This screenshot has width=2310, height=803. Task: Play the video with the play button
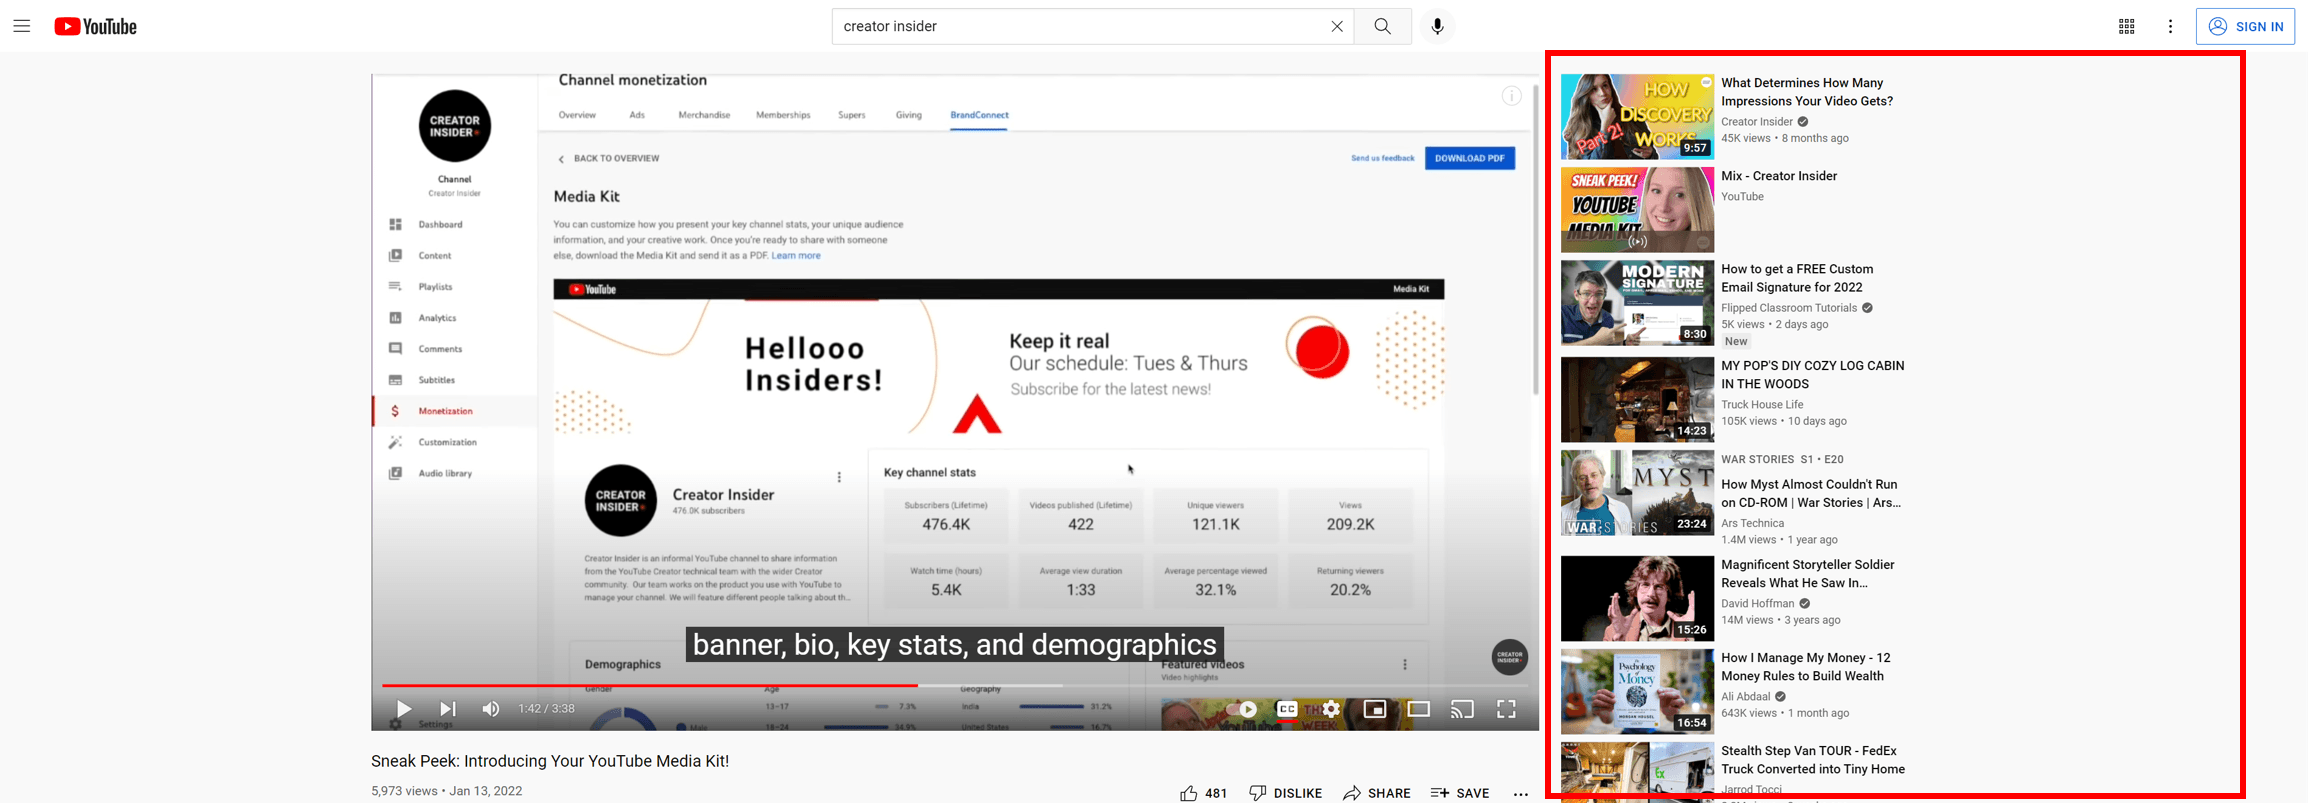403,708
